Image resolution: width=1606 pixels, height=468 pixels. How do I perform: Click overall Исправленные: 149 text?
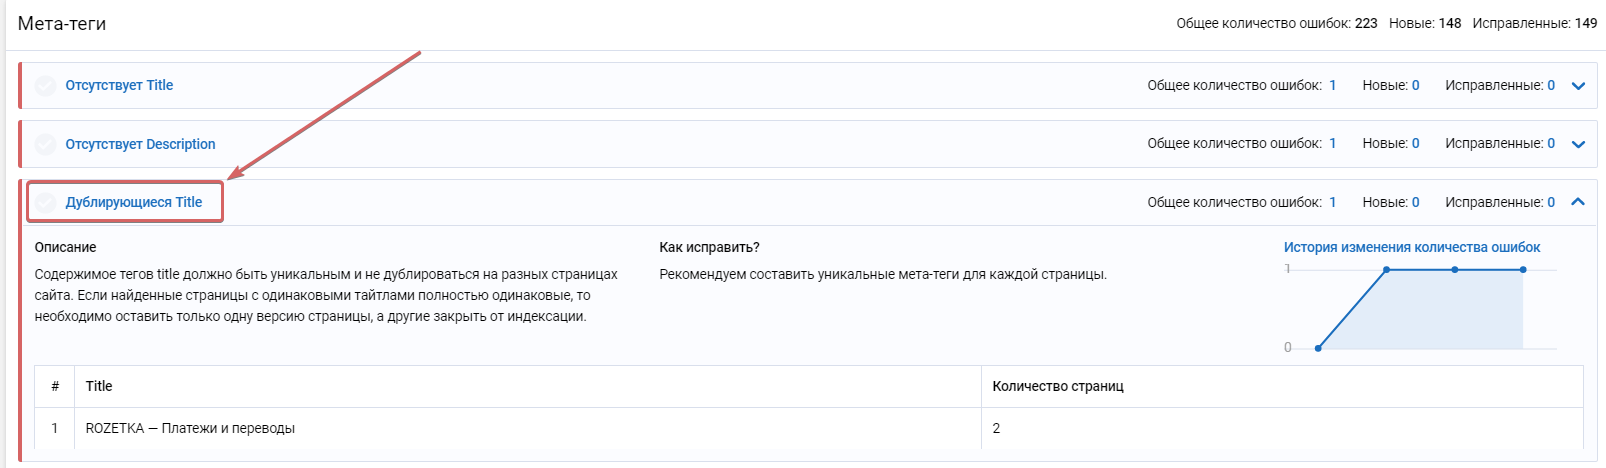[x=1535, y=23]
